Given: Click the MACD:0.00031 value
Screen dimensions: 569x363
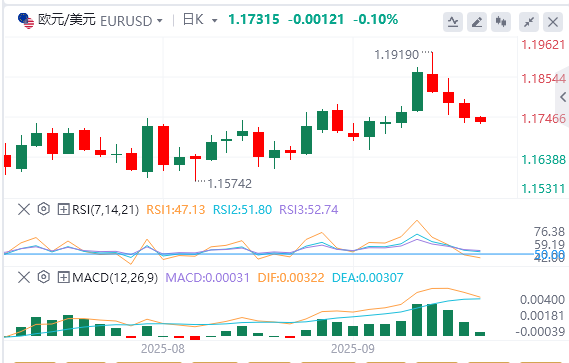Looking at the screenshot, I should (208, 278).
